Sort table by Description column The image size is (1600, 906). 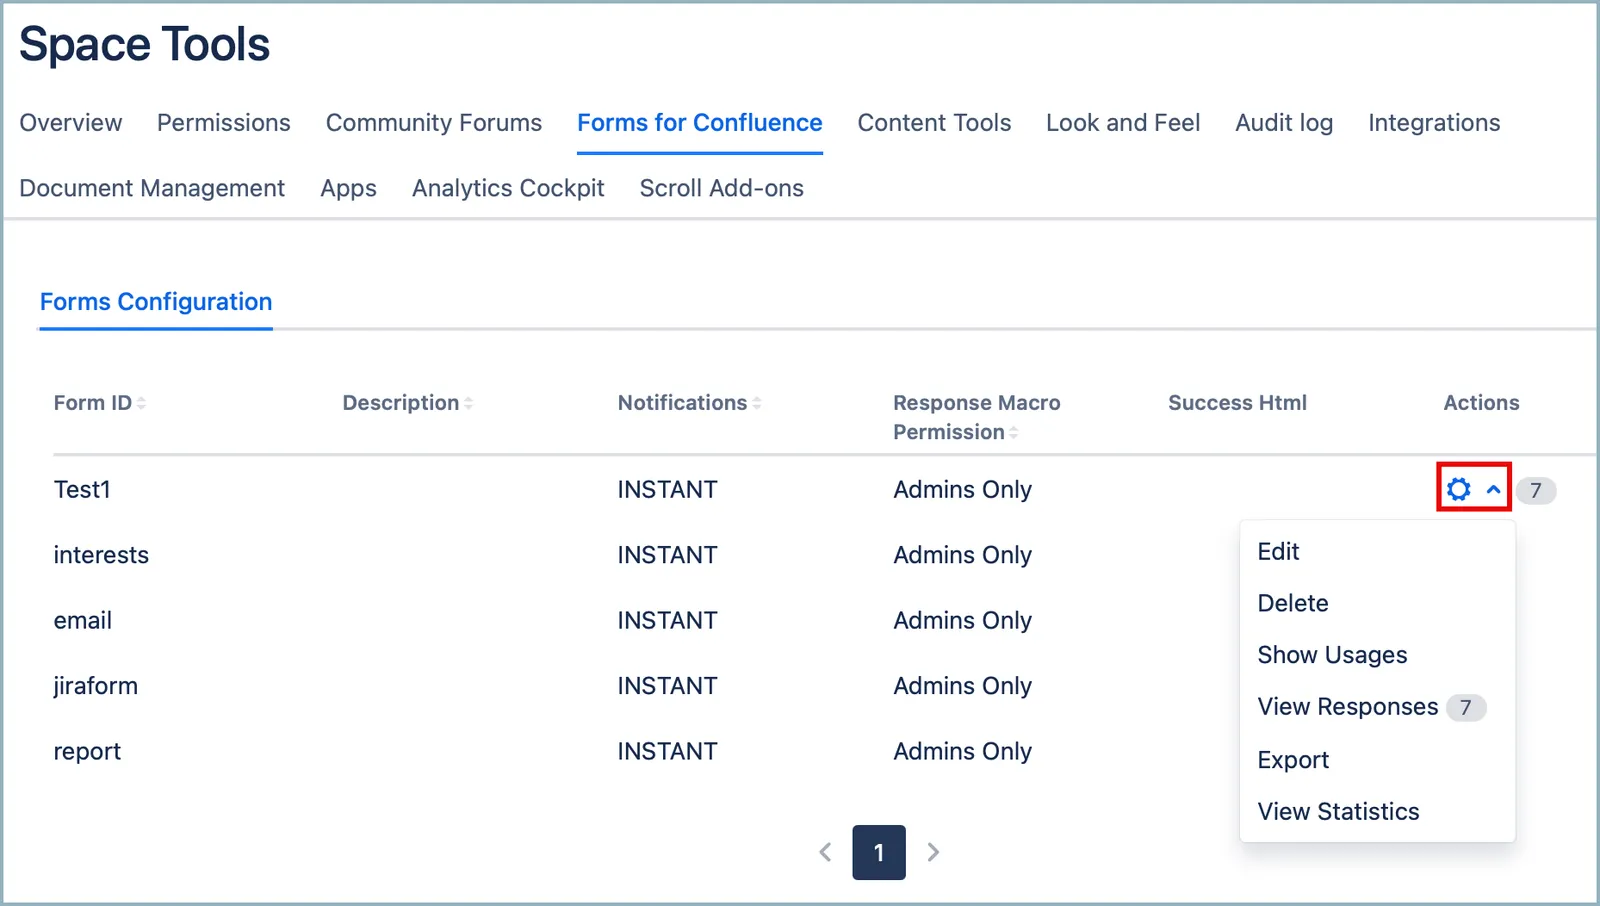[x=408, y=403]
